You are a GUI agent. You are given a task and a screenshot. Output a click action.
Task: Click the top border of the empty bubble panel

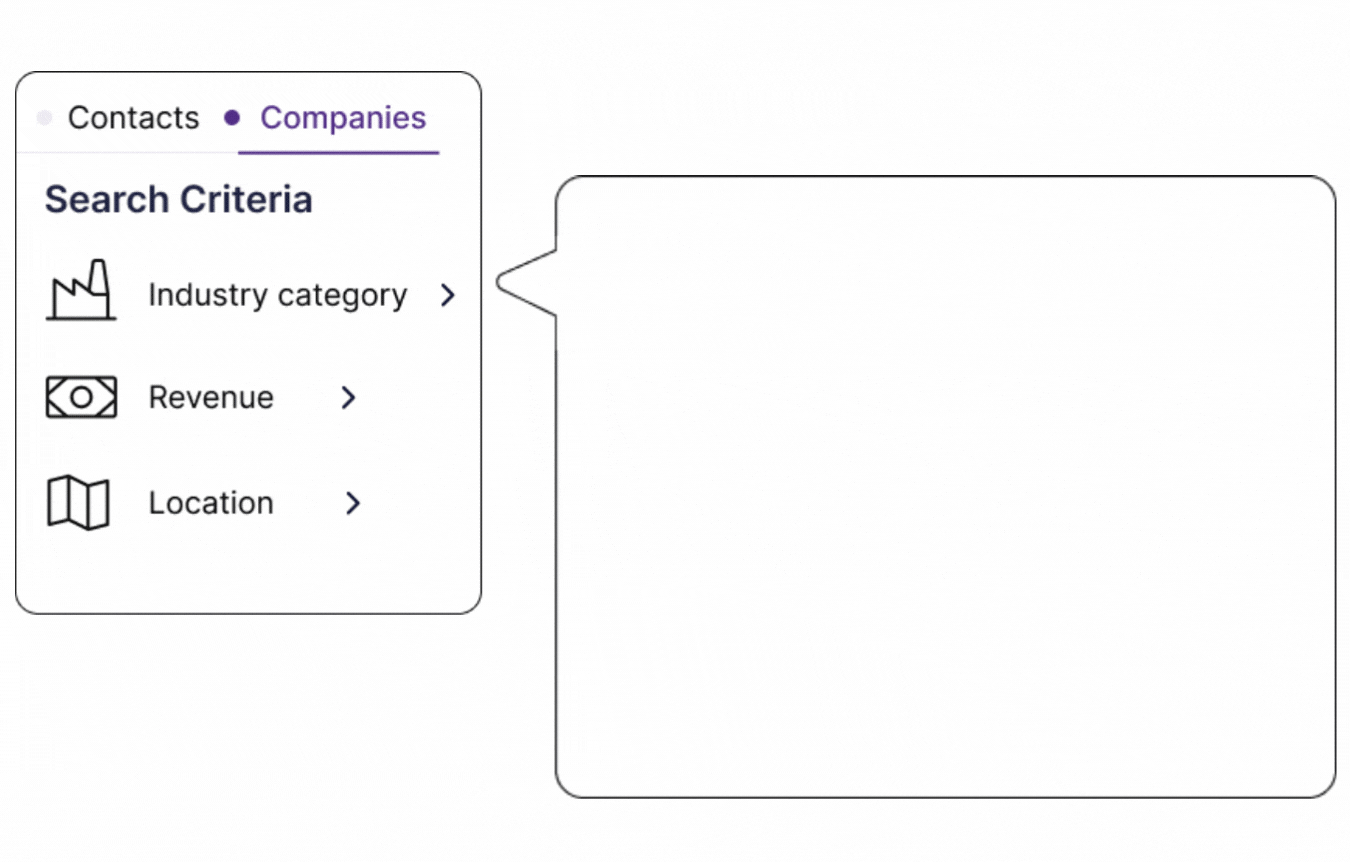pos(945,177)
